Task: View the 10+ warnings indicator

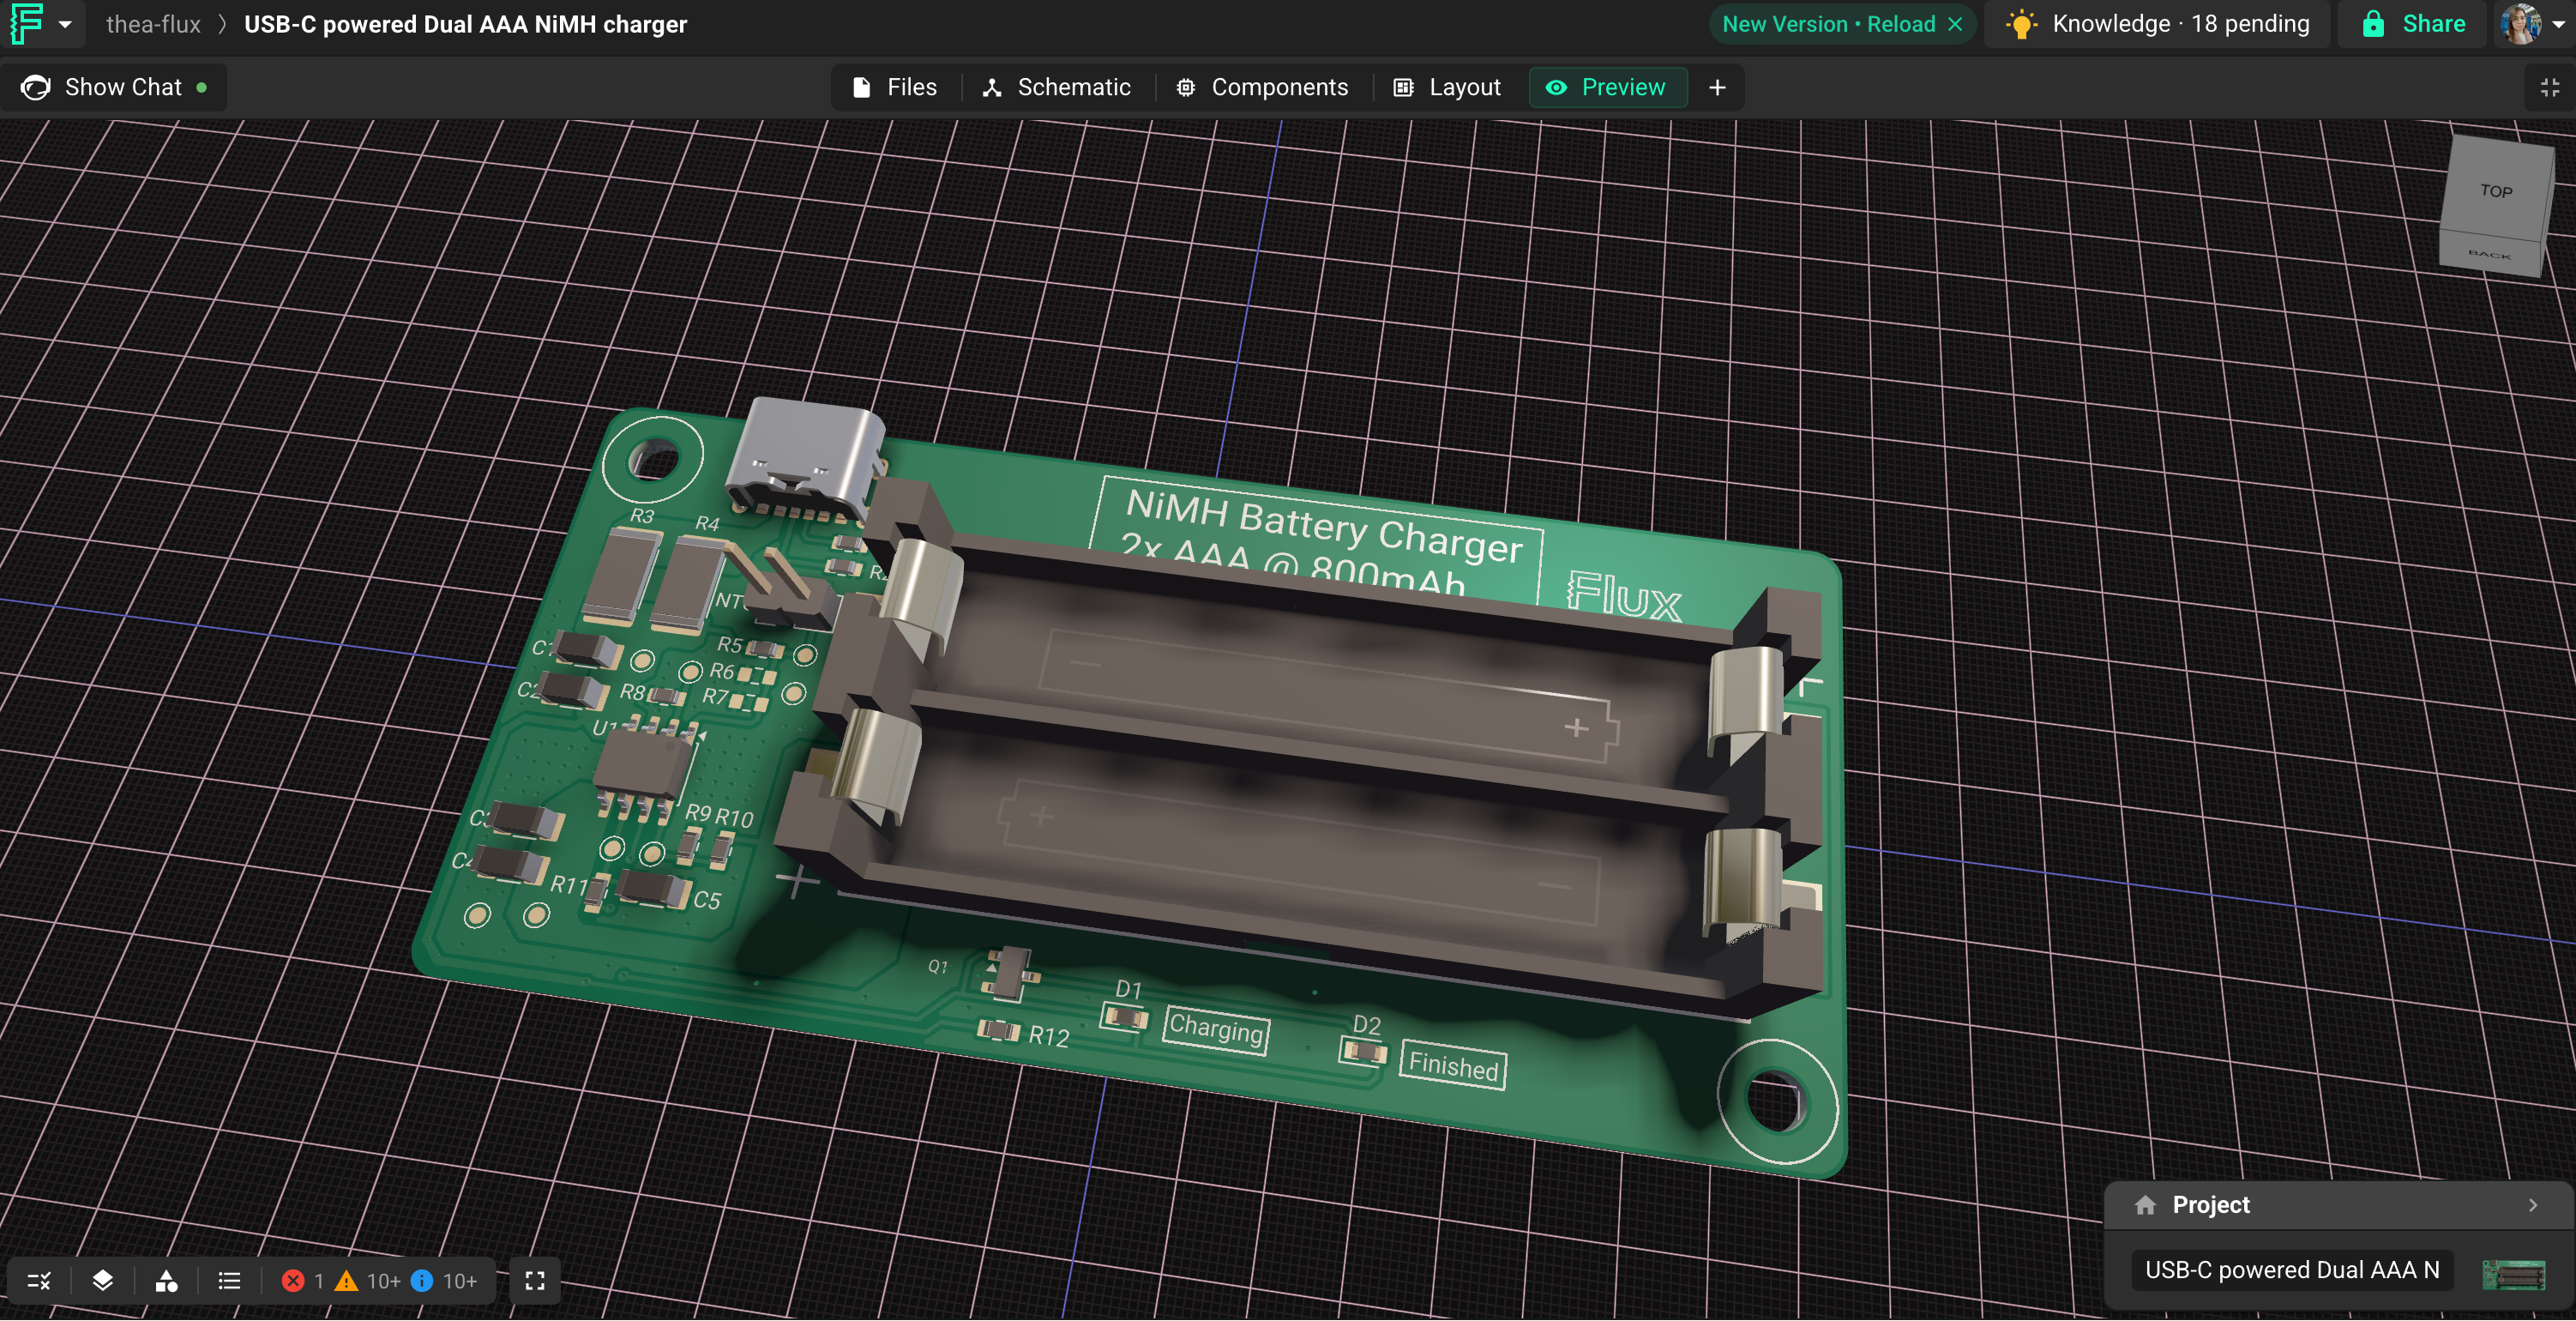Action: 367,1281
